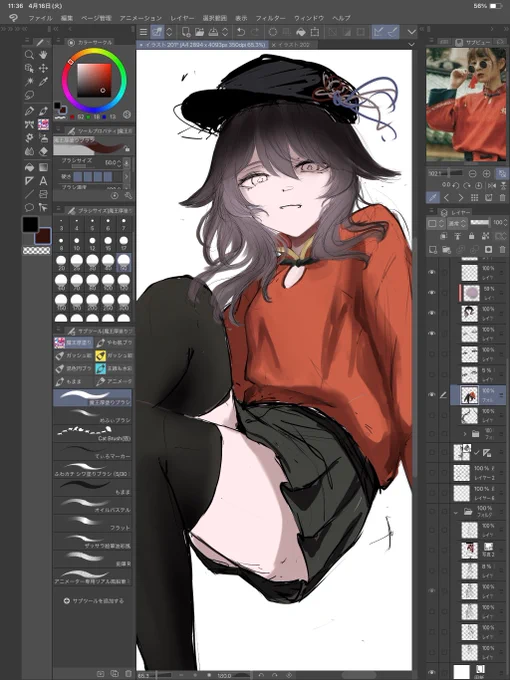Screen dimensions: 510x680
Task: Toggle Clip to Layer Below icon
Action: point(443,236)
